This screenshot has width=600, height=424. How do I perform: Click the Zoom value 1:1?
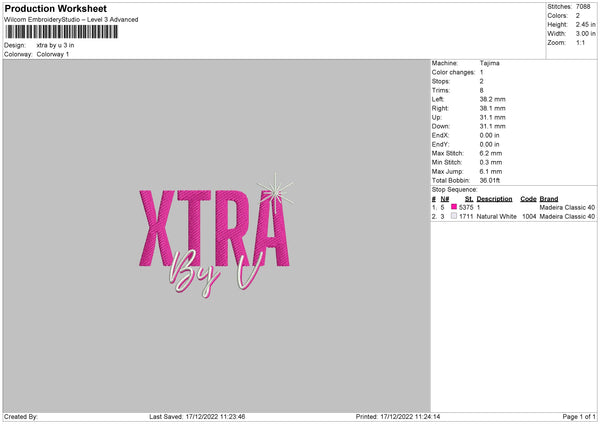pos(580,42)
